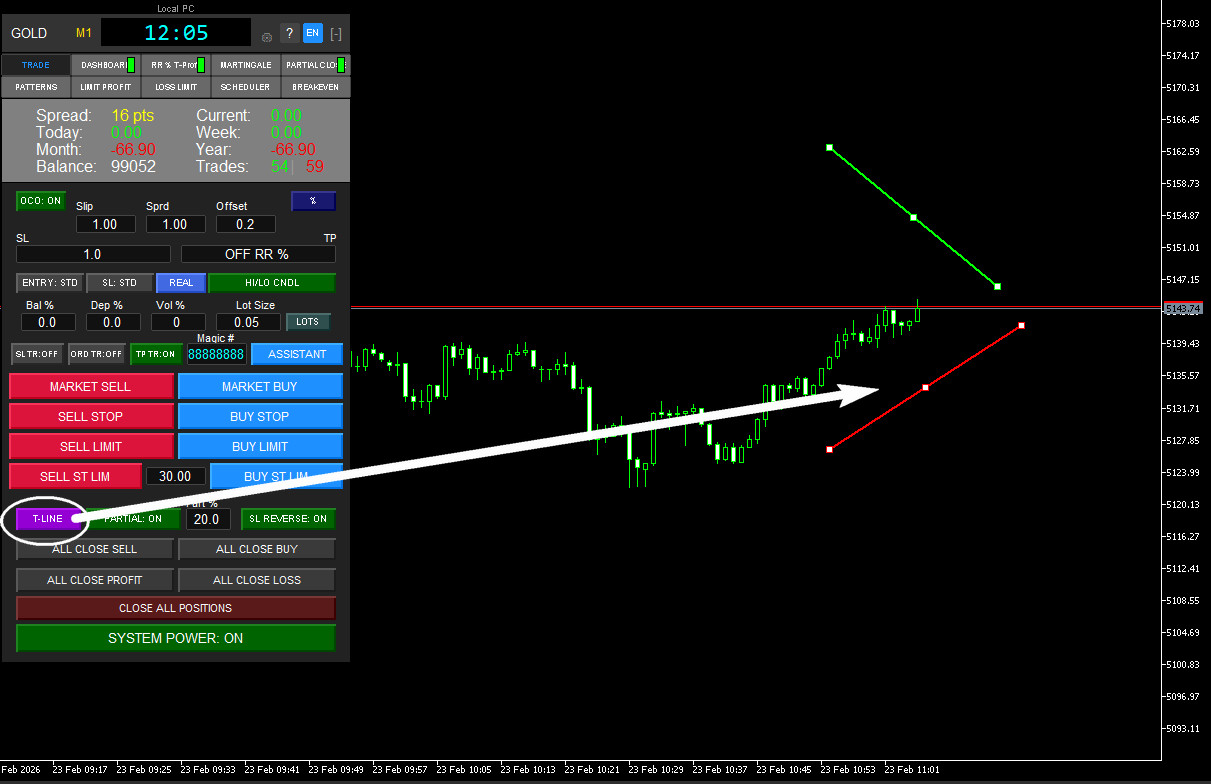Screen dimensions: 1211x784
Task: Click the small gear settings icon
Action: [x=266, y=37]
